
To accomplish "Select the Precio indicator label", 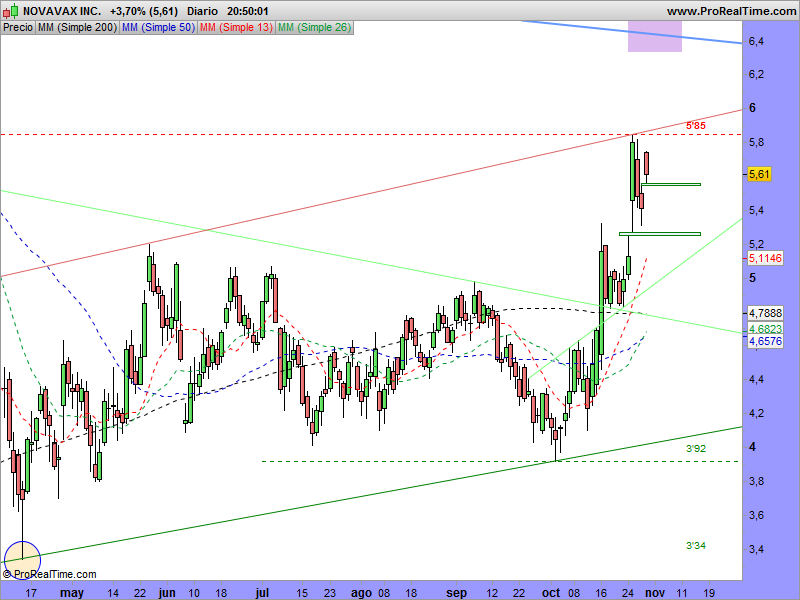I will [x=18, y=28].
